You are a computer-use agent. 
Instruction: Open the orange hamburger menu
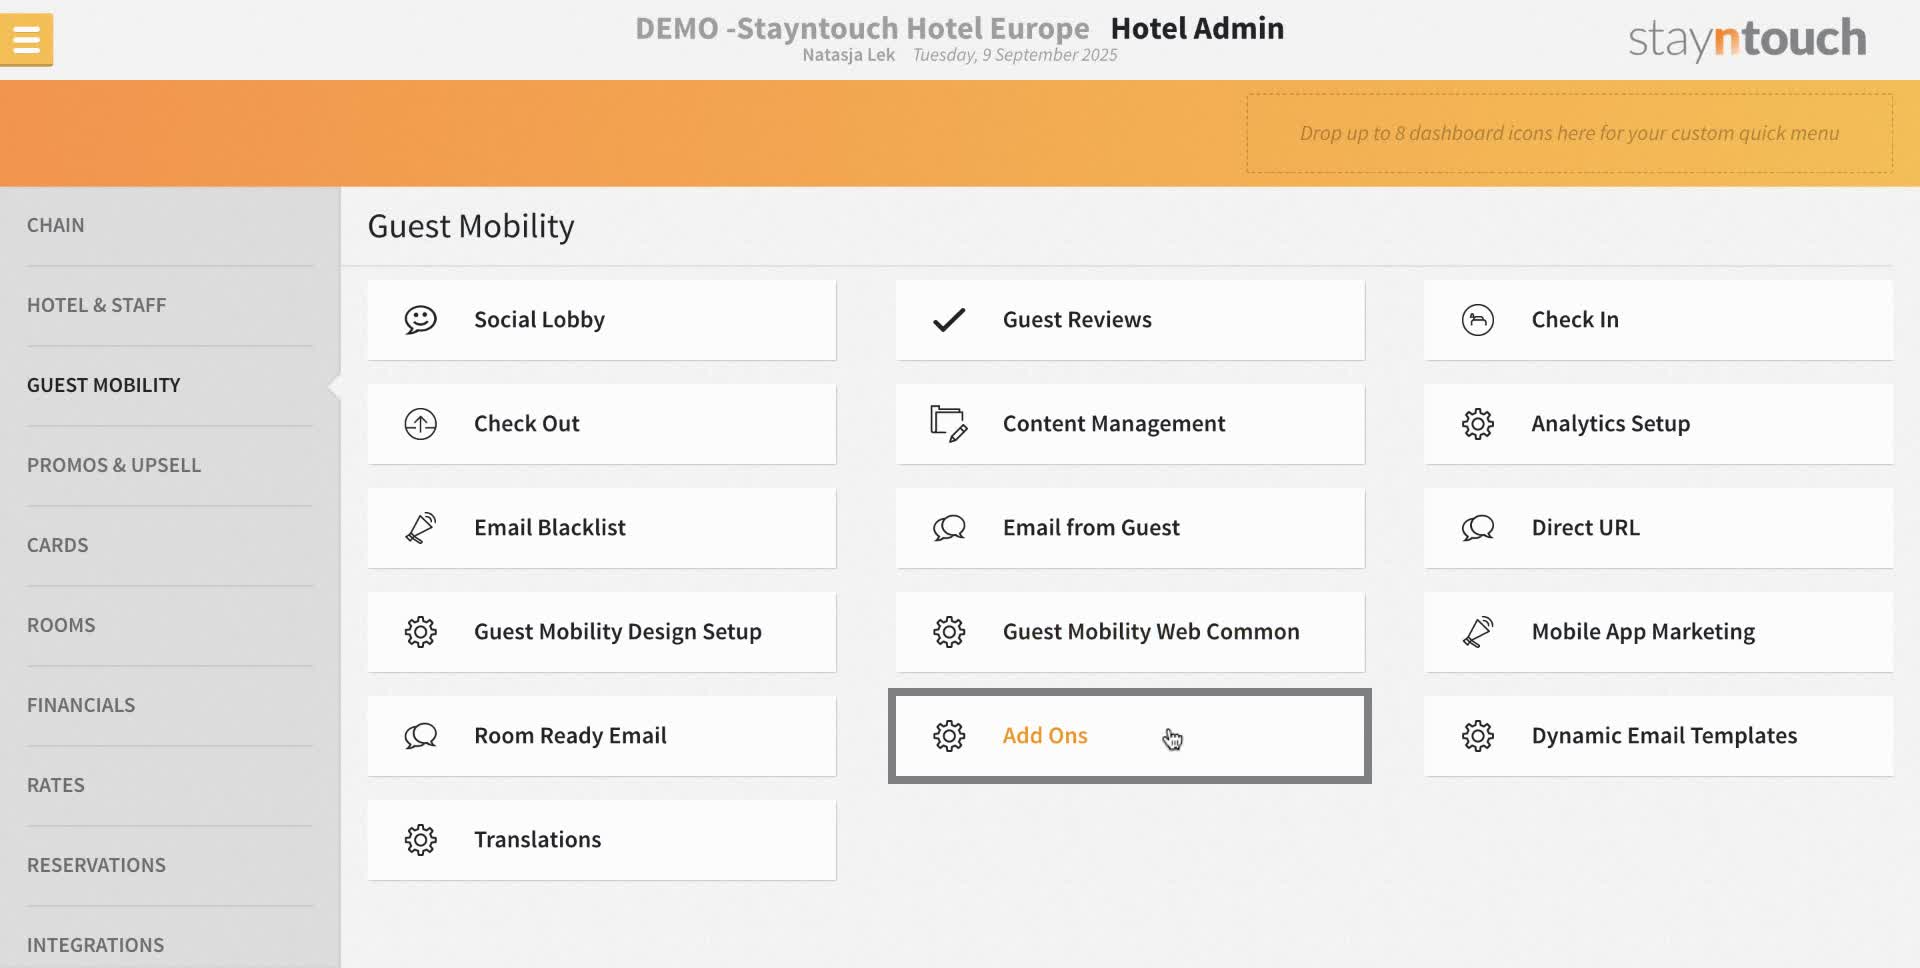pos(26,40)
